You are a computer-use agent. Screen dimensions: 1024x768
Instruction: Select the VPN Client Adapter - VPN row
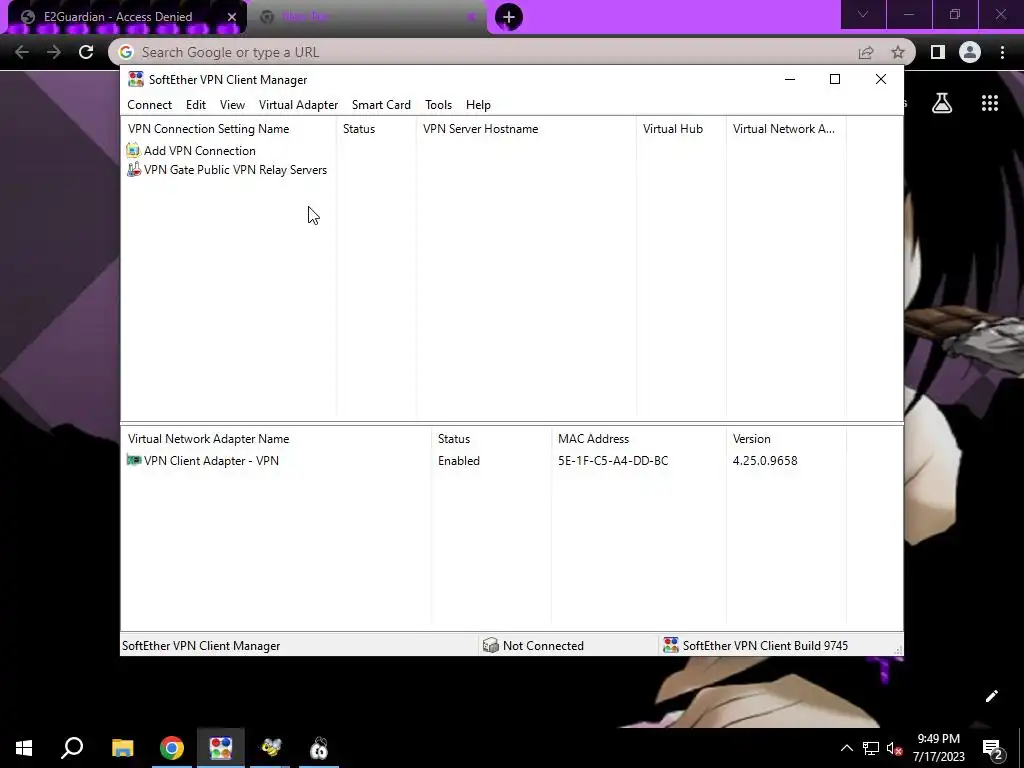[x=483, y=460]
